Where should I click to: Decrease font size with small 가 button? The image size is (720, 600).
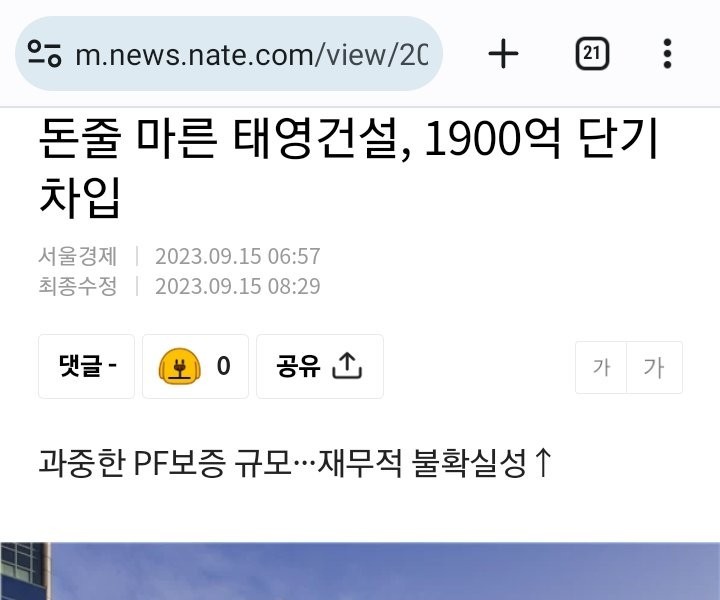pos(601,367)
